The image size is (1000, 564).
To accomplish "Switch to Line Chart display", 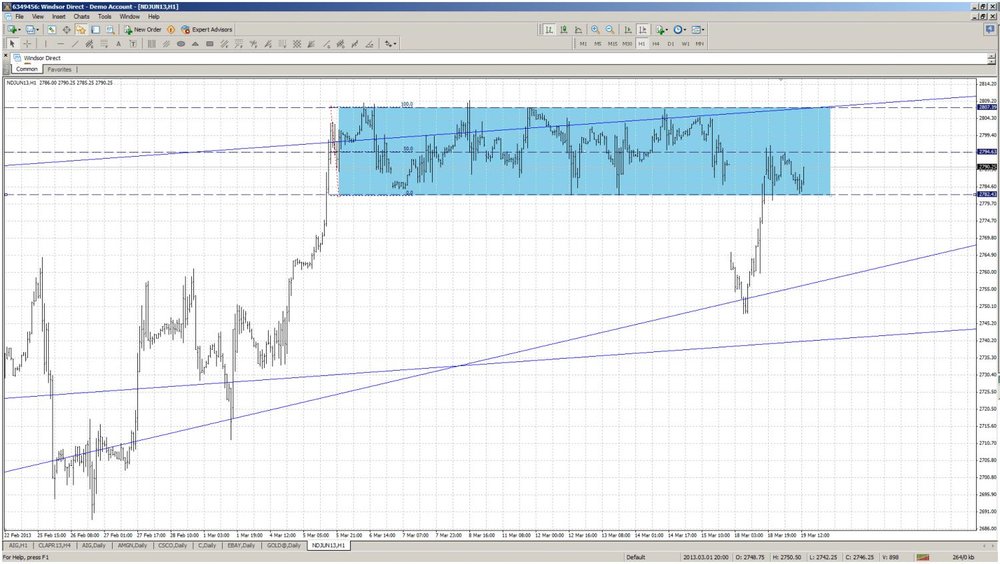I will coord(578,29).
